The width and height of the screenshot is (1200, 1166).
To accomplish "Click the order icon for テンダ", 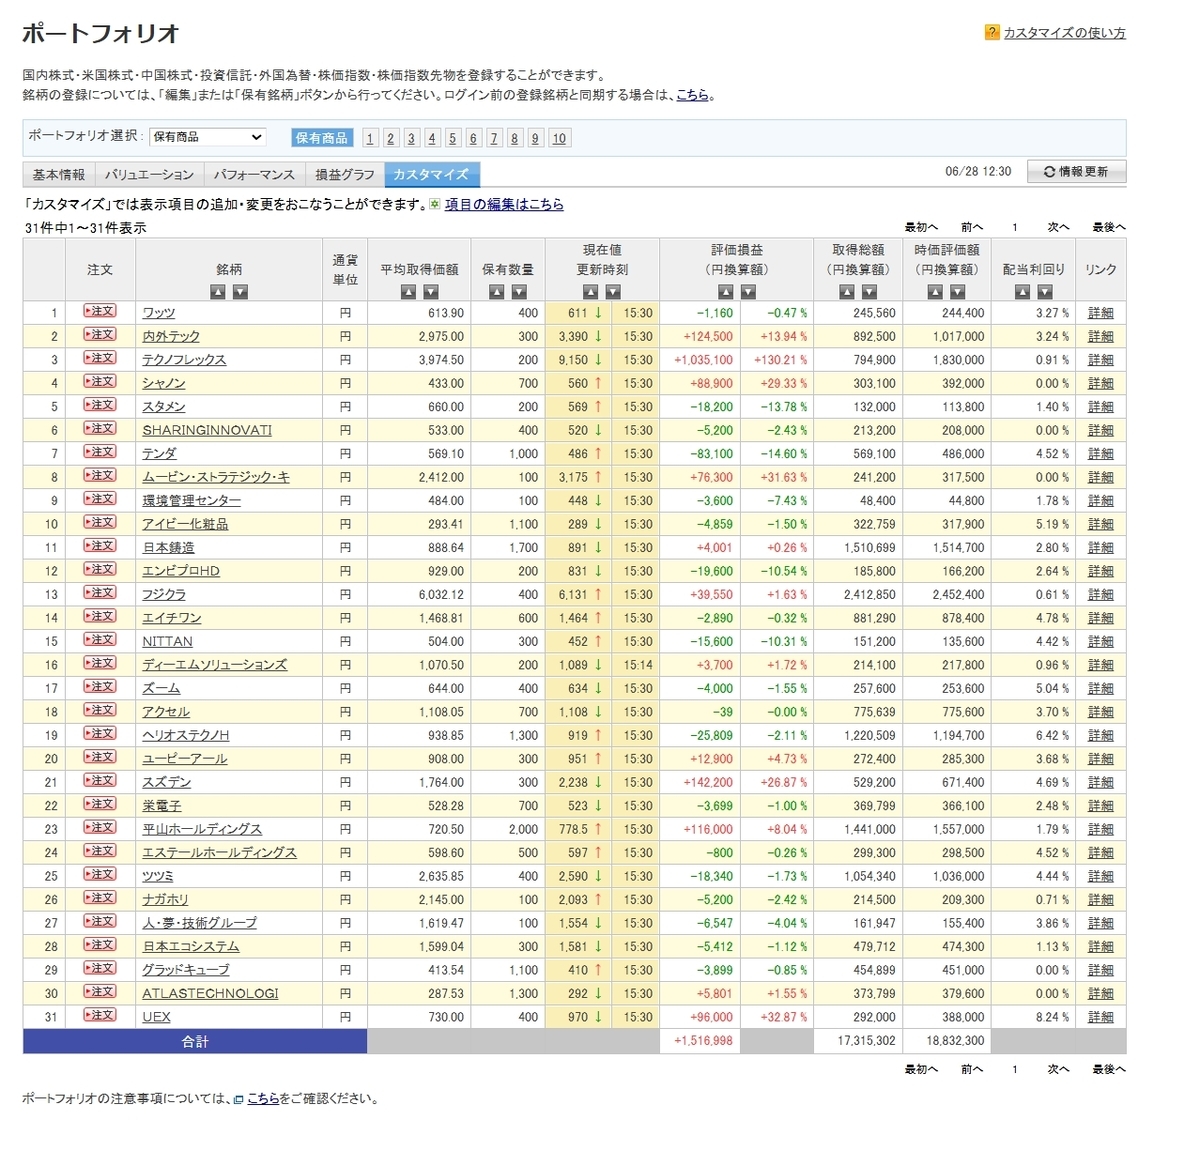I will [x=100, y=453].
